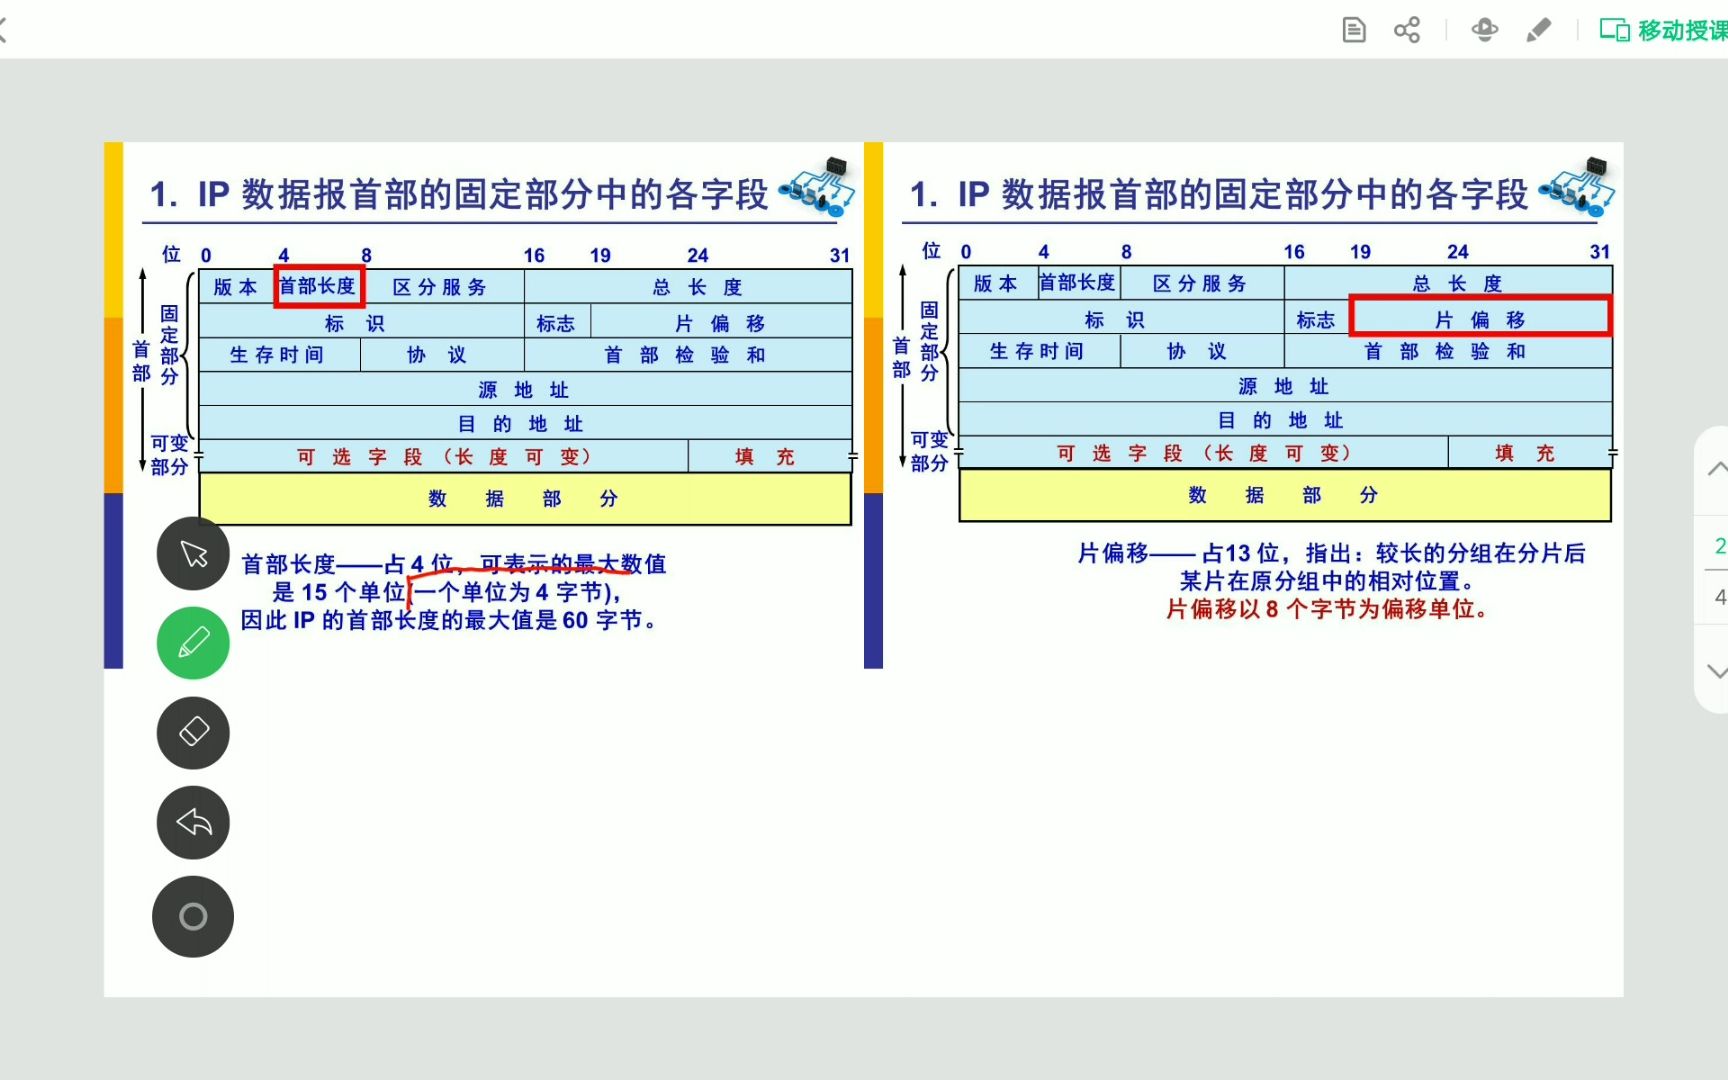Open the right slide about 片偏移
The height and width of the screenshot is (1080, 1728).
pos(1244,405)
